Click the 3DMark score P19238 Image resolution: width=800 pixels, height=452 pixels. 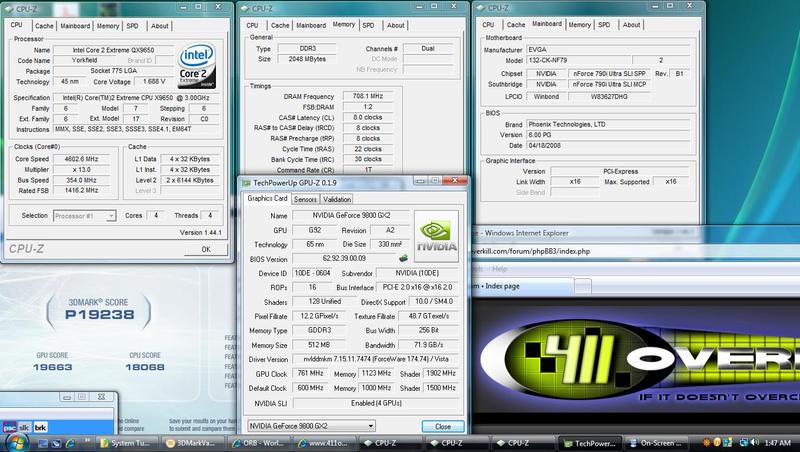tap(99, 314)
